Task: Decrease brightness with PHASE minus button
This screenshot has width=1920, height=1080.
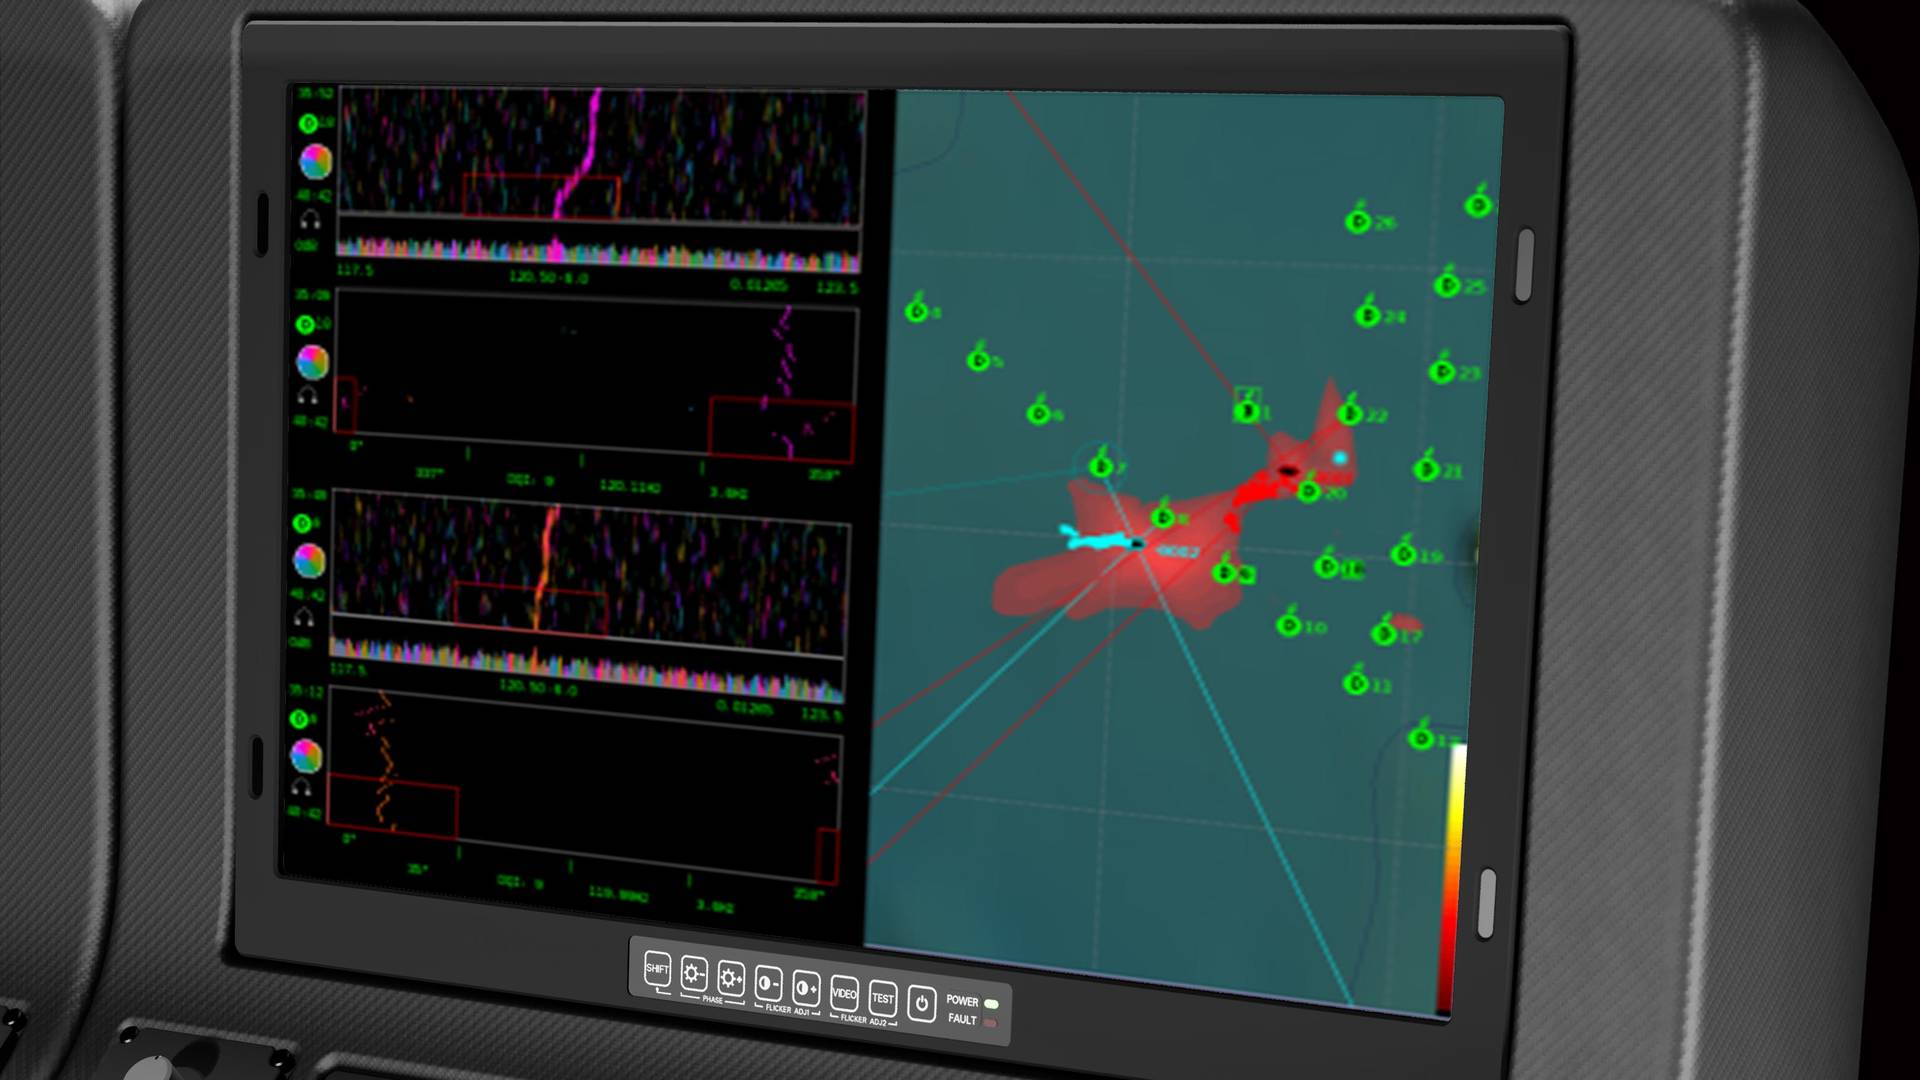Action: (693, 973)
